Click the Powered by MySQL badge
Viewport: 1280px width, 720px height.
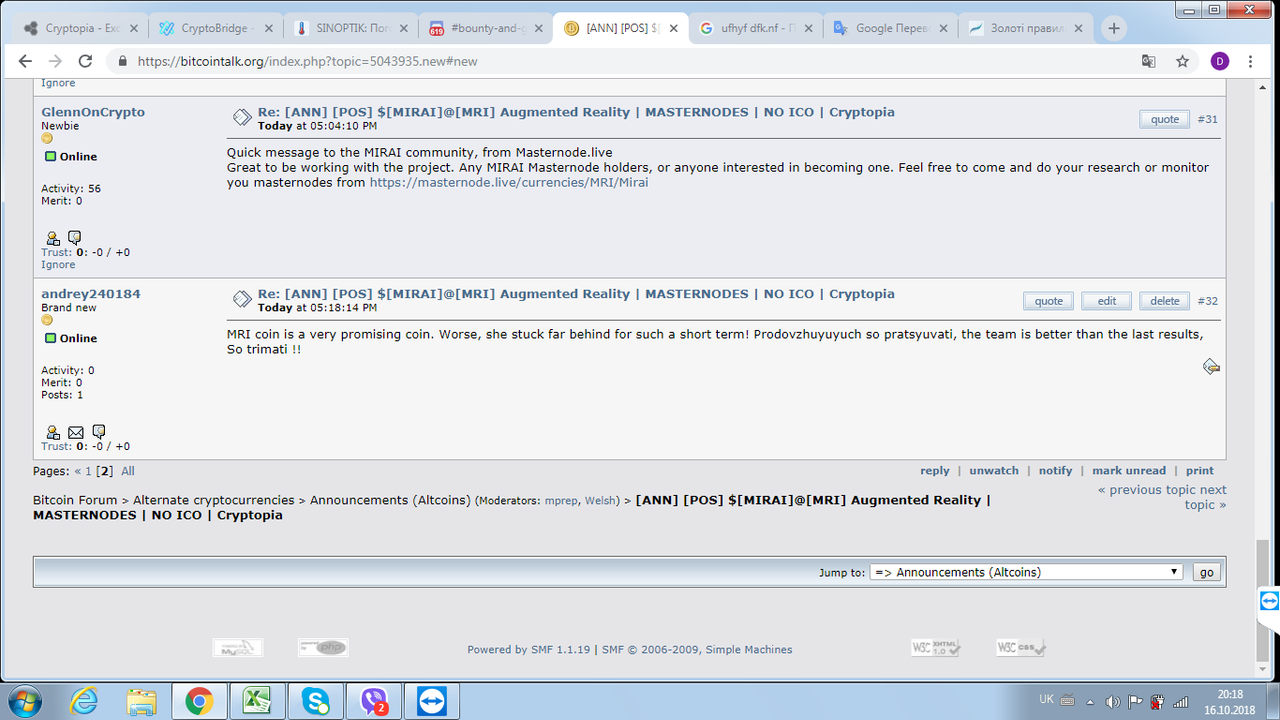click(x=238, y=648)
